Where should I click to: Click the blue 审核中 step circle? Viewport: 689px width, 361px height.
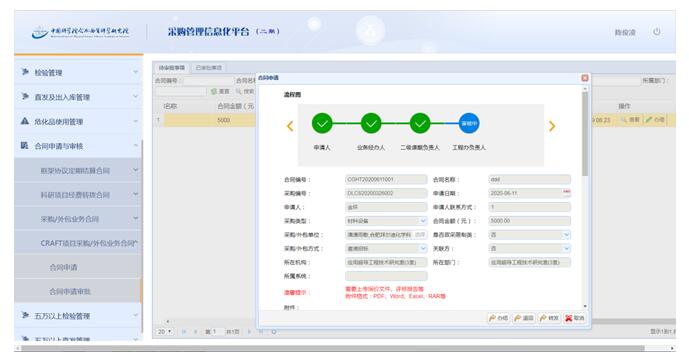pyautogui.click(x=469, y=123)
